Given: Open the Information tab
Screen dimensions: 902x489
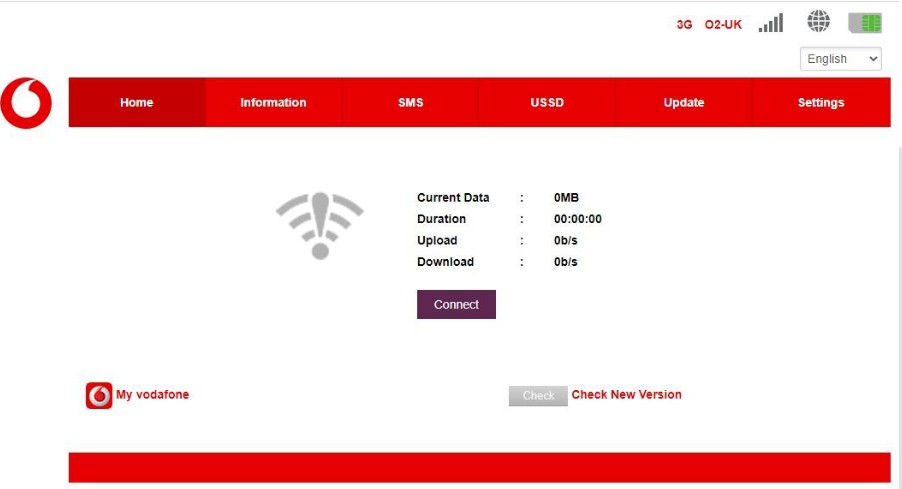Looking at the screenshot, I should coord(273,103).
